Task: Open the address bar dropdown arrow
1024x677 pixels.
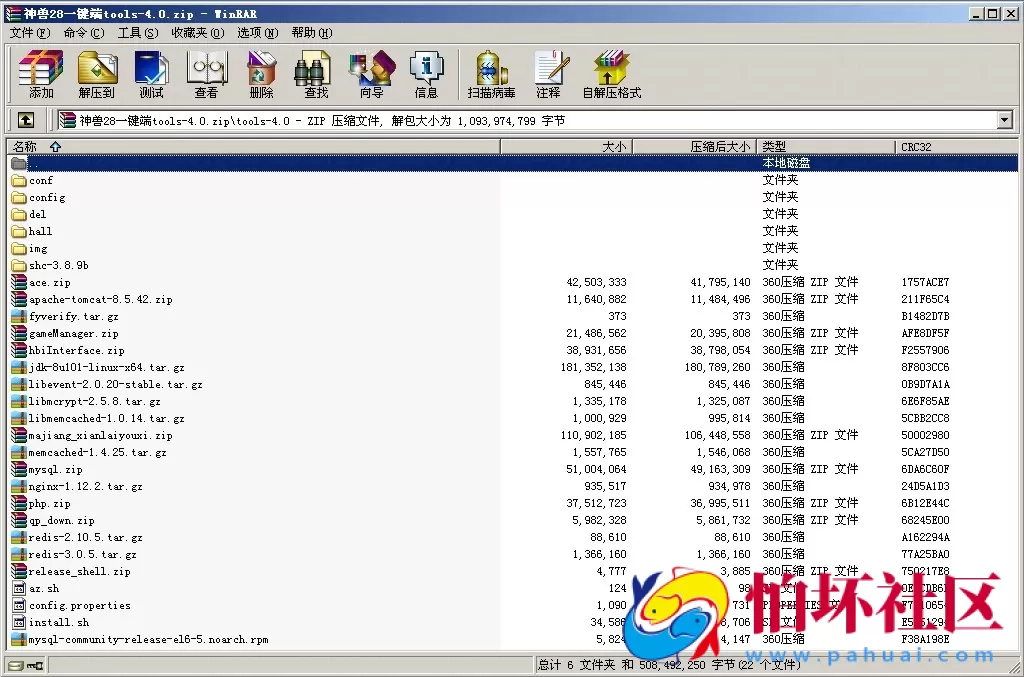Action: 1006,119
